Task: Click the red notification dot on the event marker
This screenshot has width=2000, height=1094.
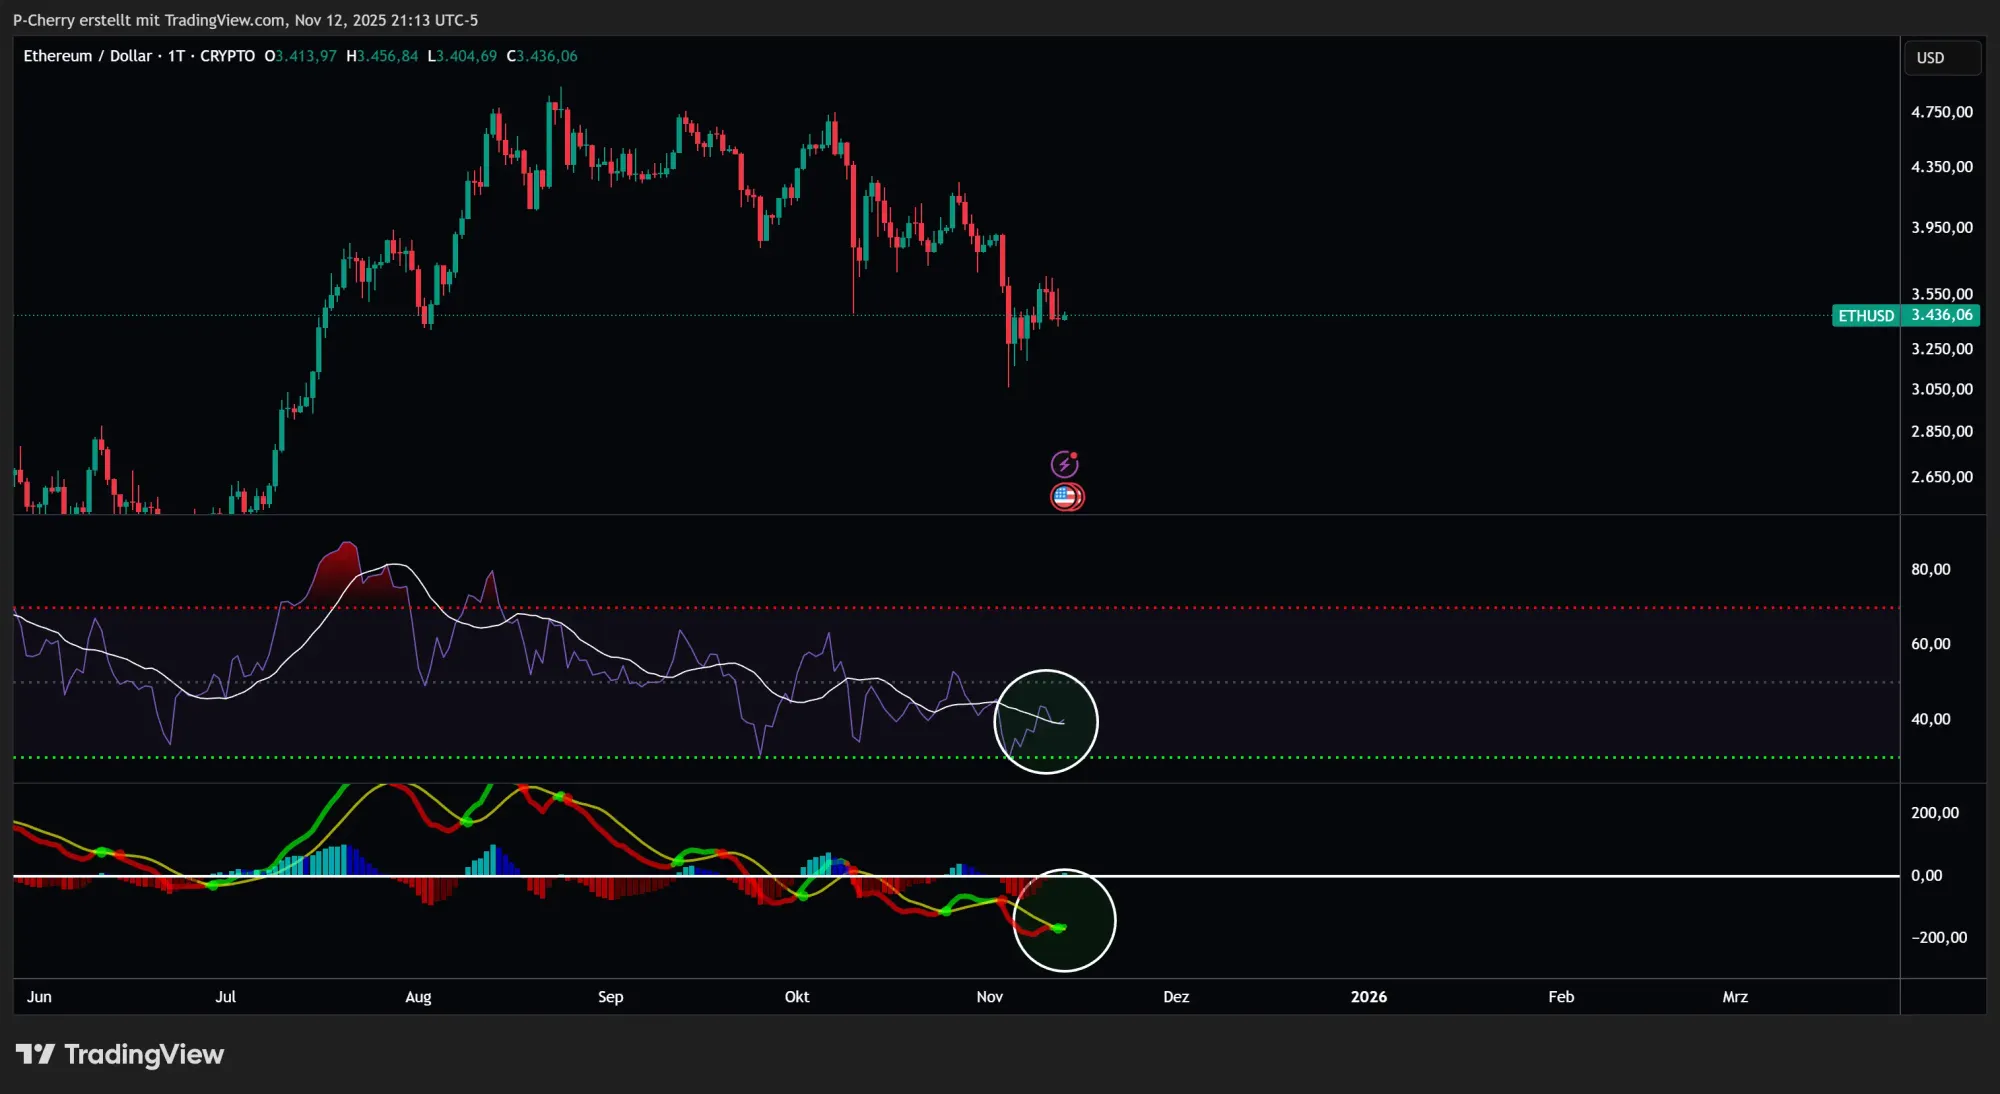Action: pyautogui.click(x=1075, y=455)
